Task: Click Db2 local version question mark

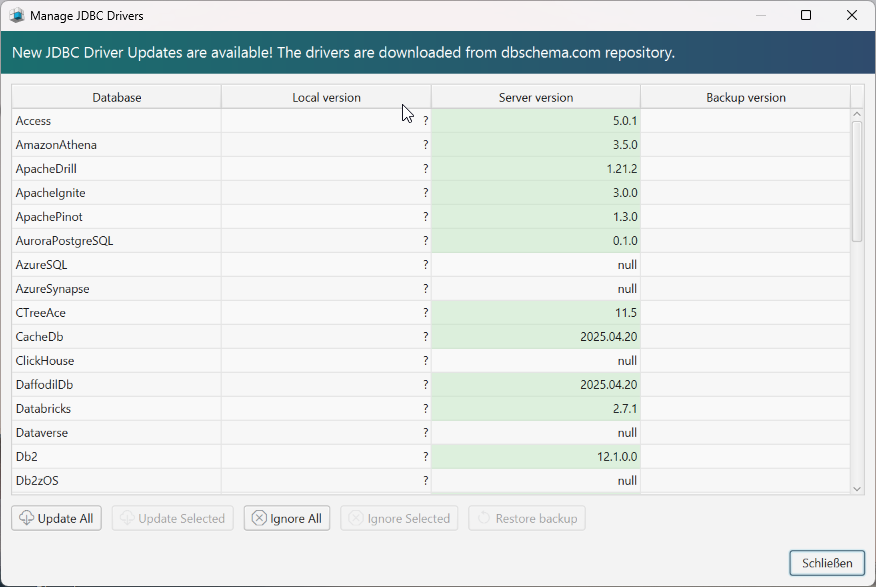Action: point(426,457)
